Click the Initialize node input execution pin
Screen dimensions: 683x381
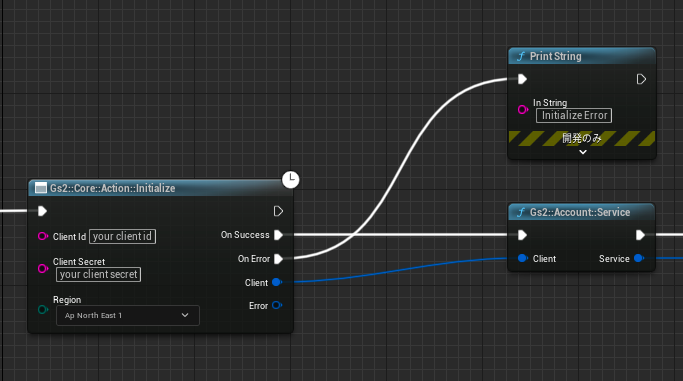click(x=42, y=211)
